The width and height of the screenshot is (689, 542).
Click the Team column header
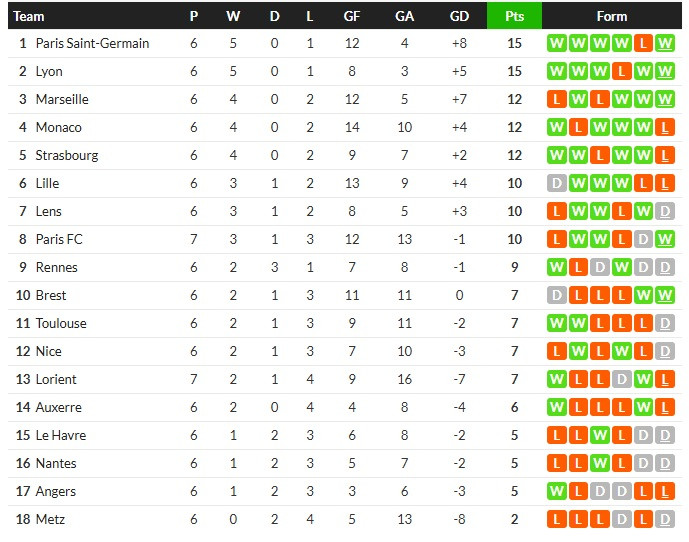(x=30, y=16)
